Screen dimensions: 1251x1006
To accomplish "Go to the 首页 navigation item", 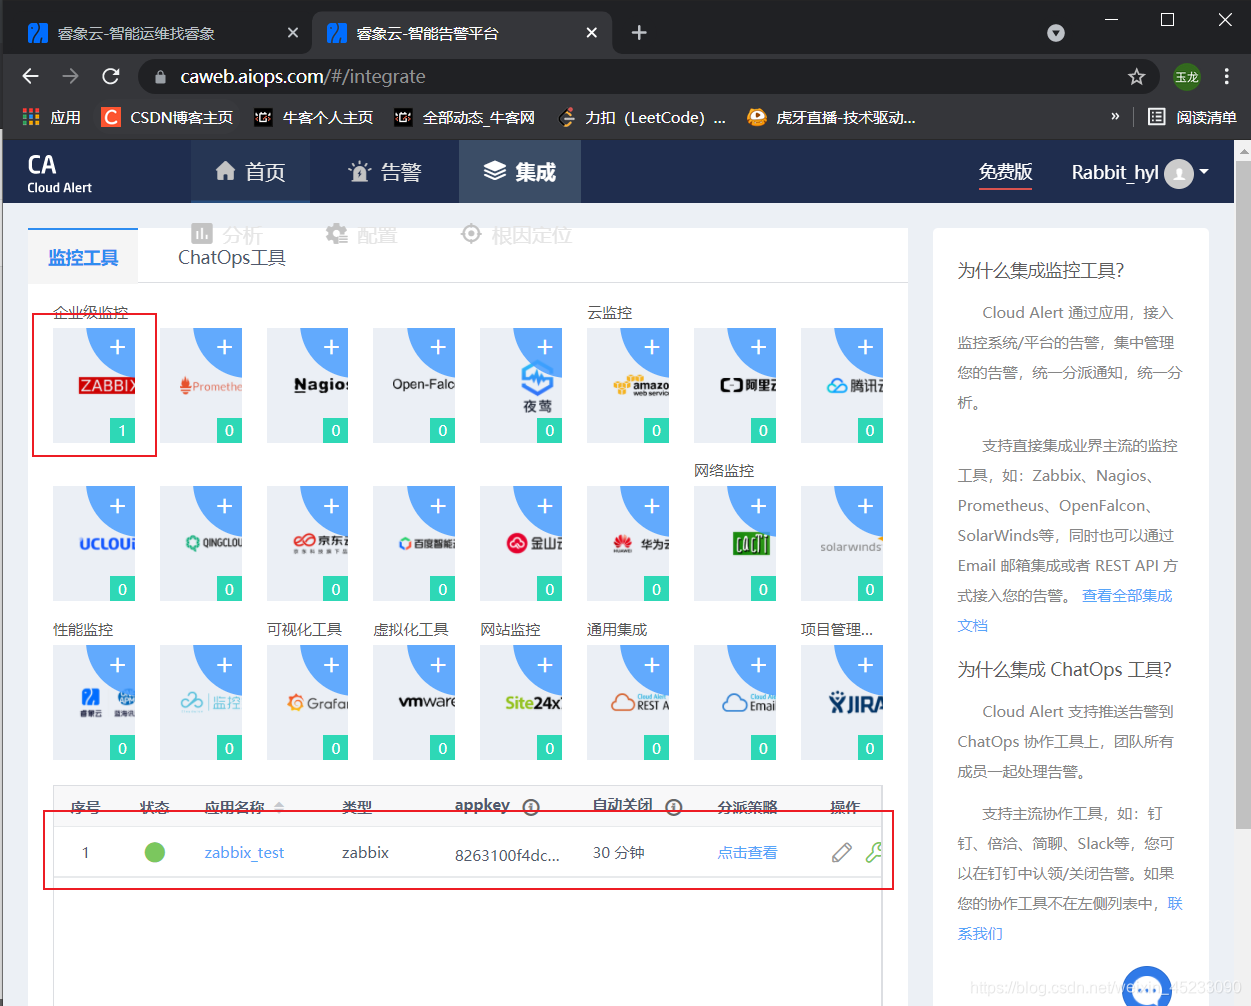I will (250, 172).
